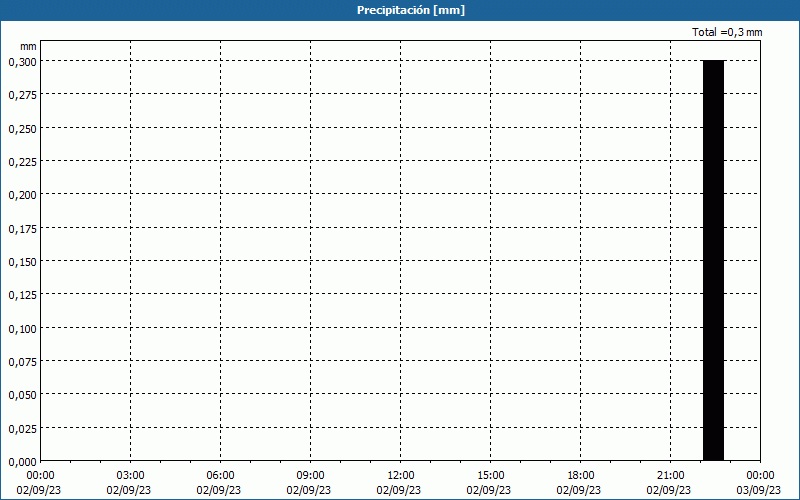
Task: Select the 0,250 y-axis label
Action: [x=22, y=128]
